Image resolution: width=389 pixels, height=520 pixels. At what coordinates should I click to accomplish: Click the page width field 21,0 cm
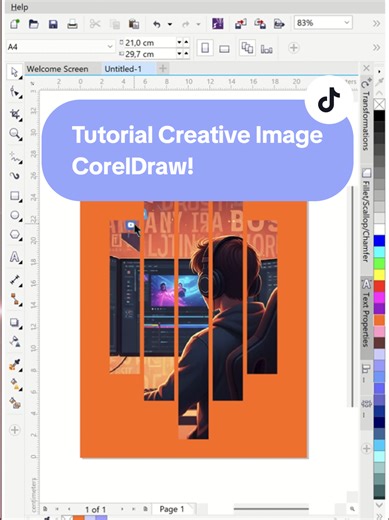[x=150, y=43]
